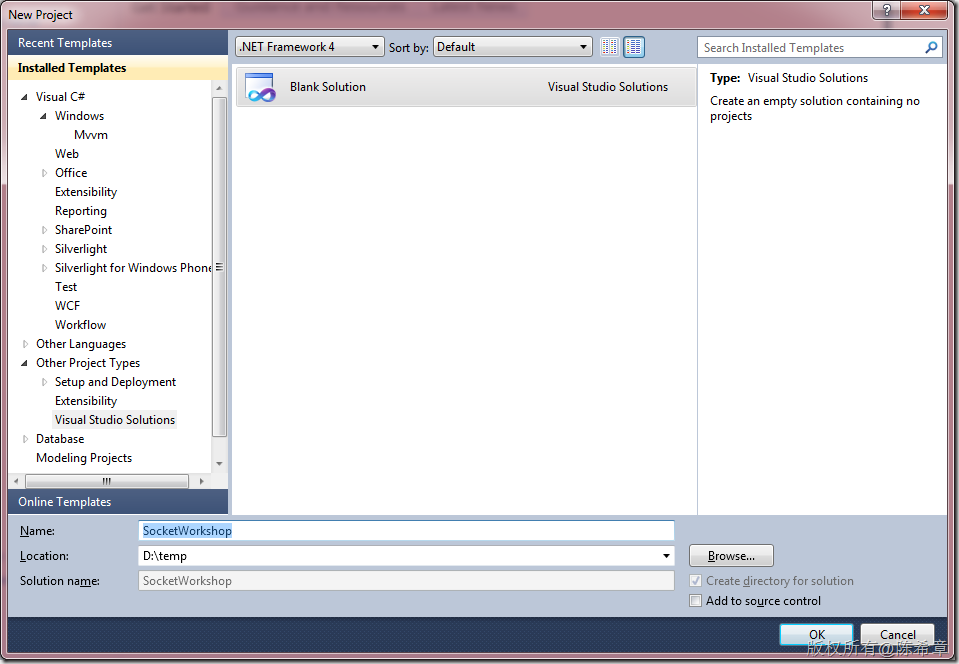The image size is (959, 664).
Task: Expand the Setup and Deployment node
Action: pyautogui.click(x=44, y=382)
